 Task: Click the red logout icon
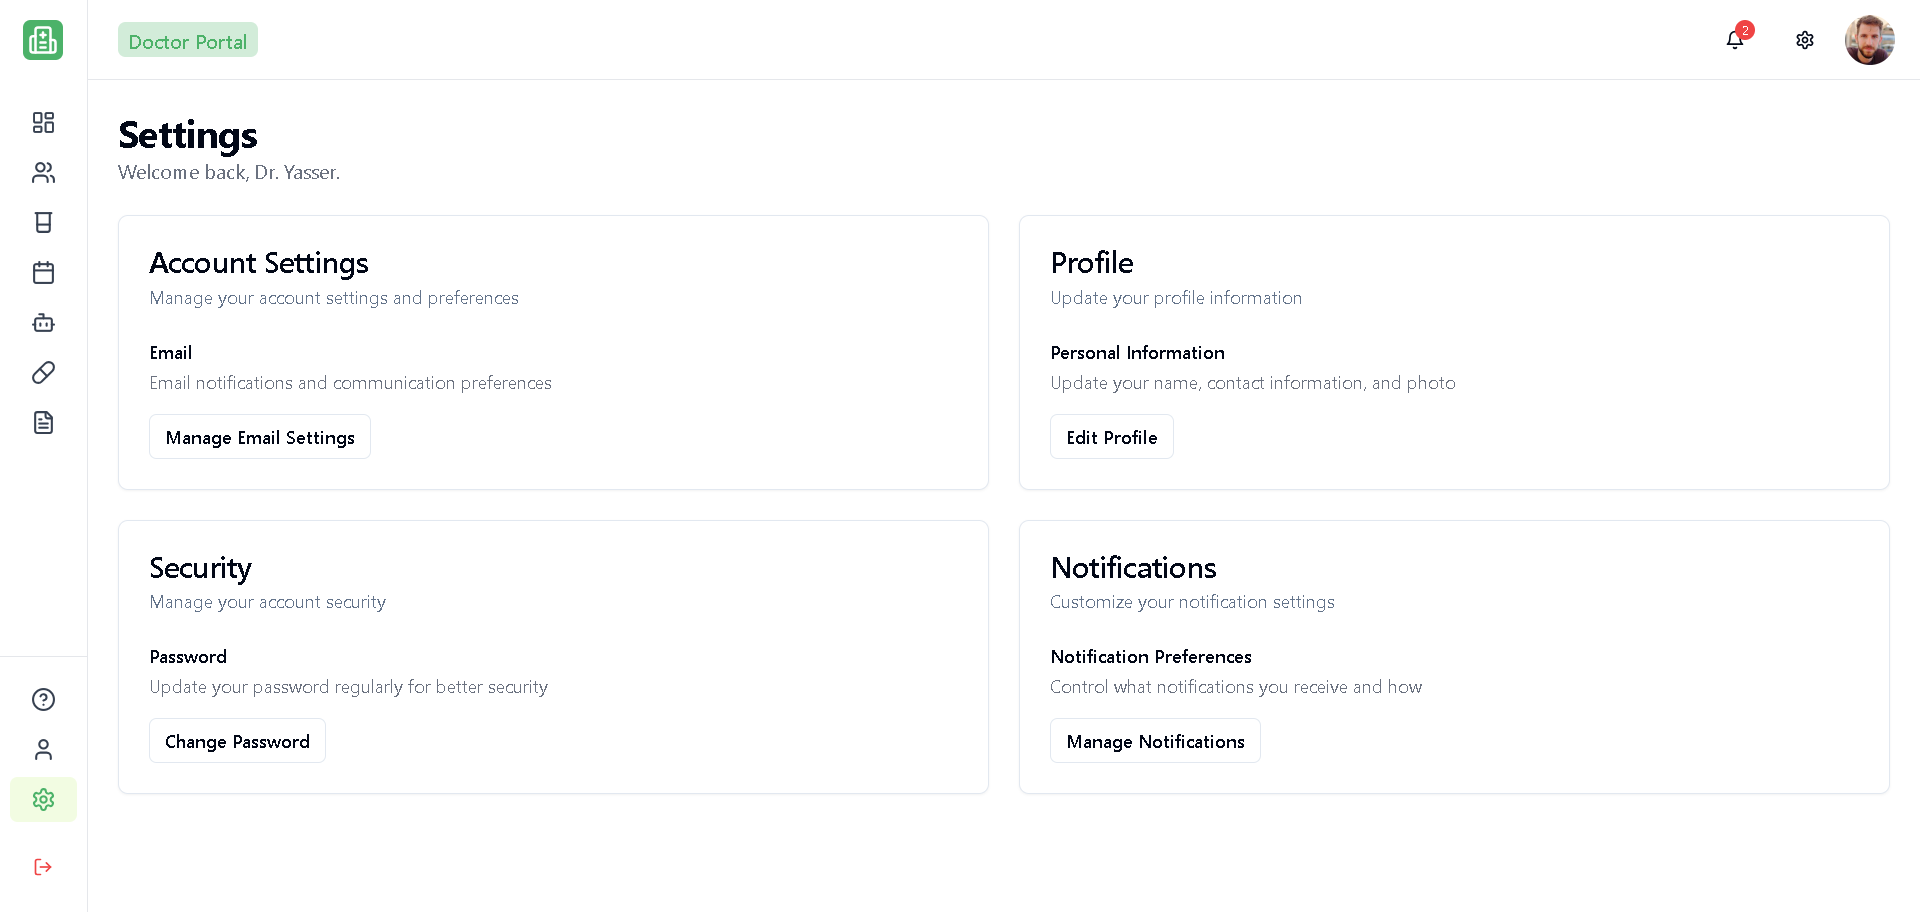click(43, 866)
